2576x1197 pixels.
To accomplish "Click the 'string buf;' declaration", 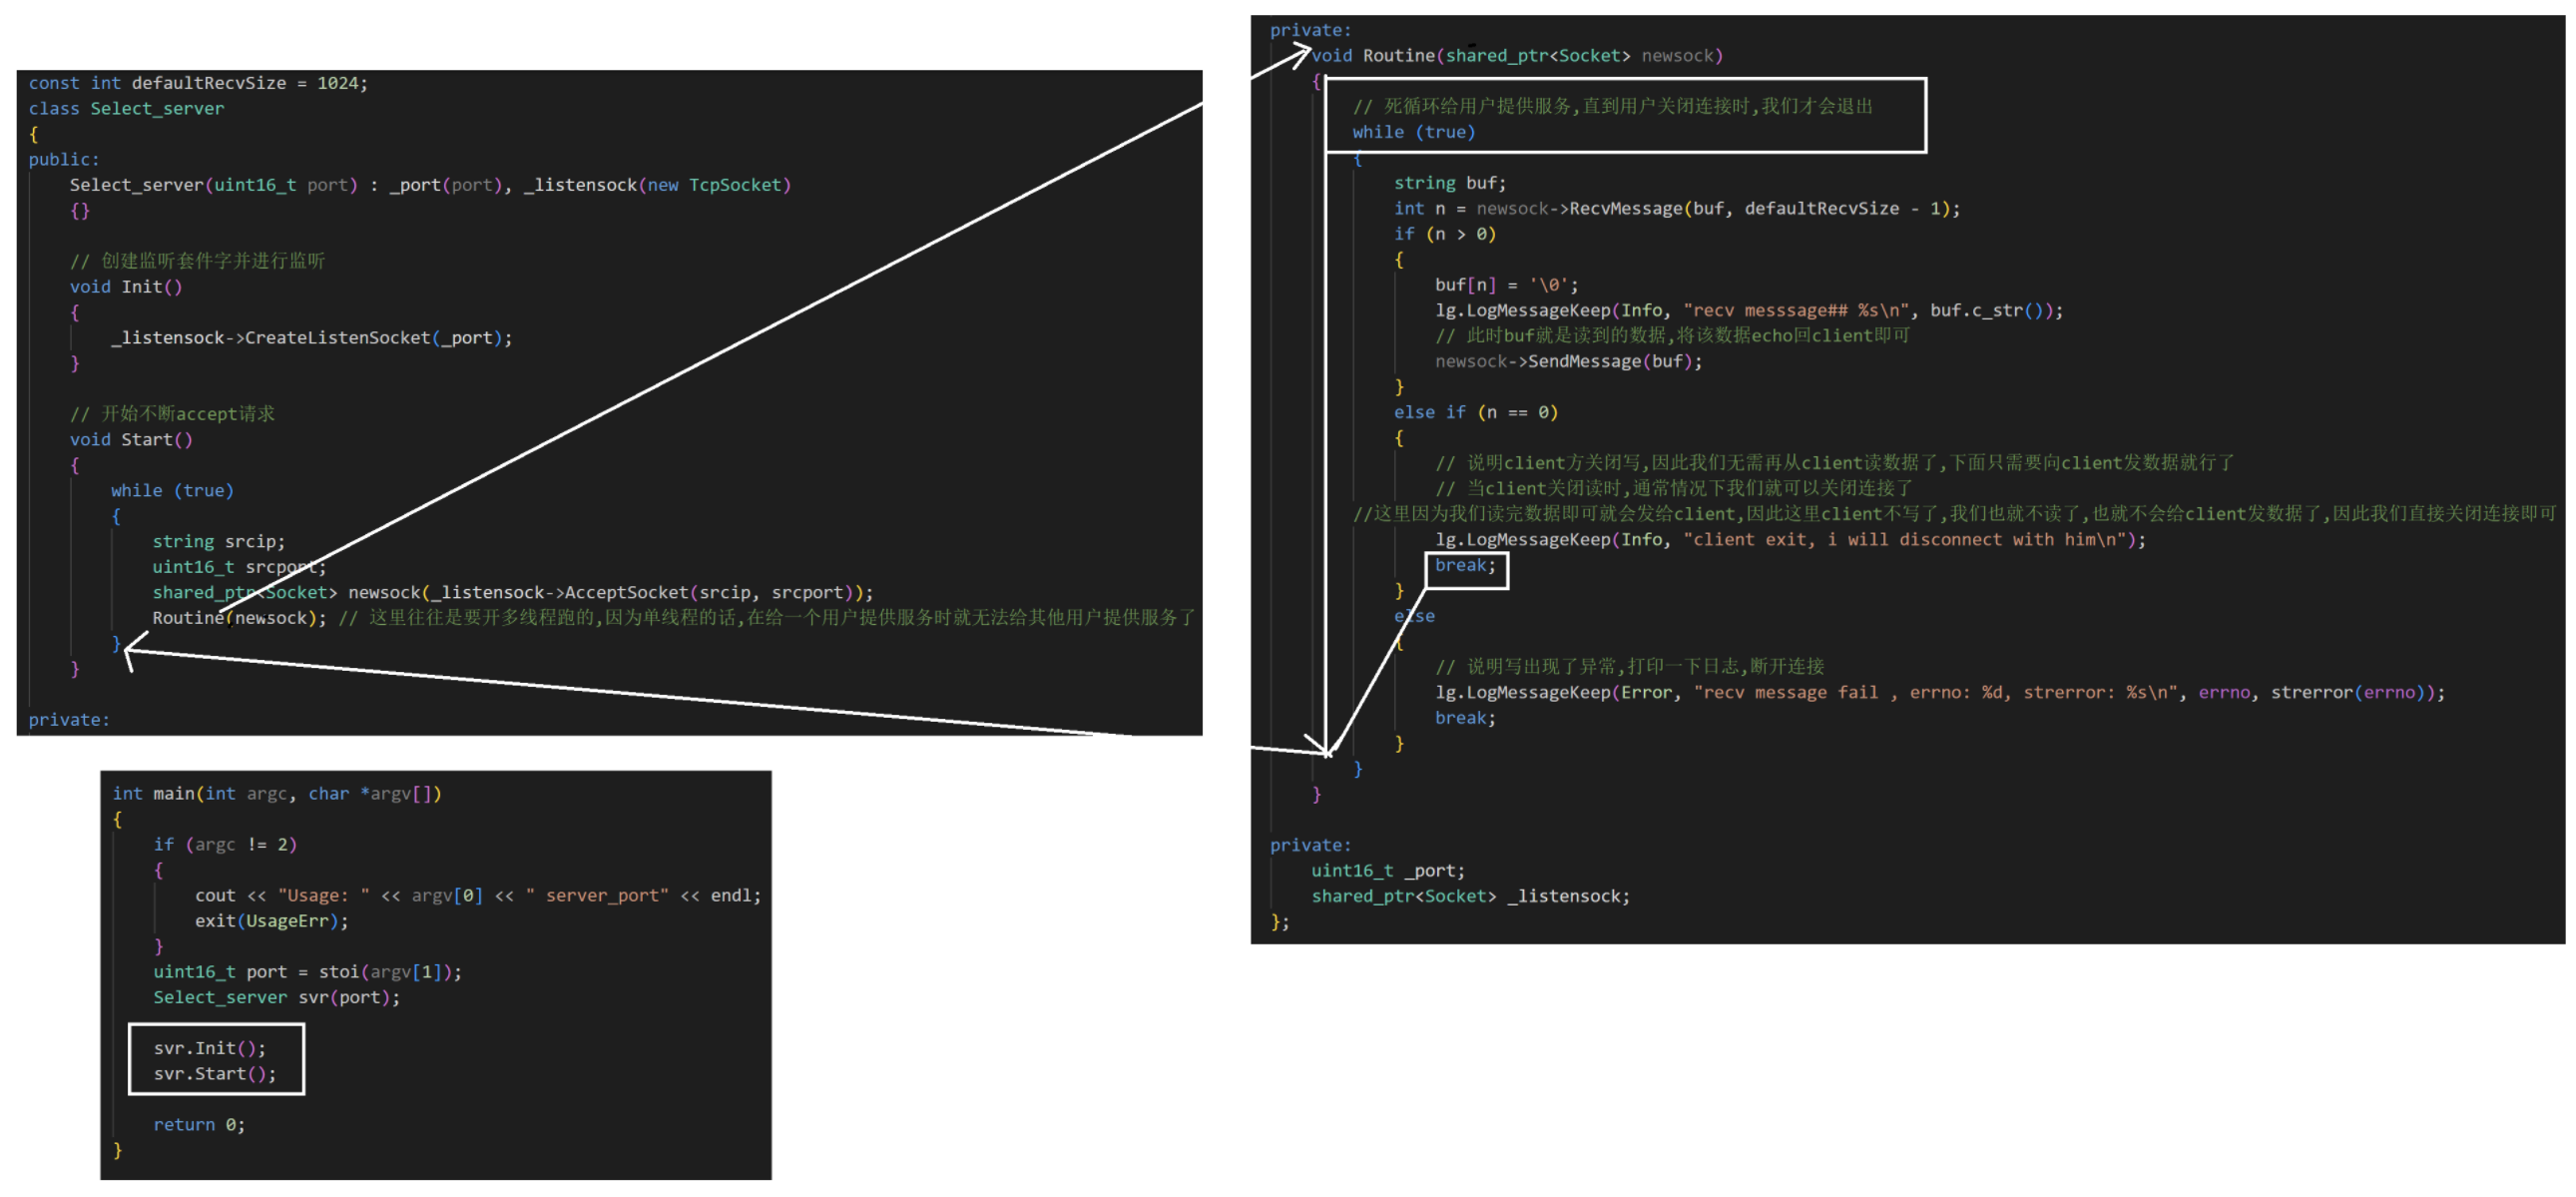I will click(x=1450, y=183).
